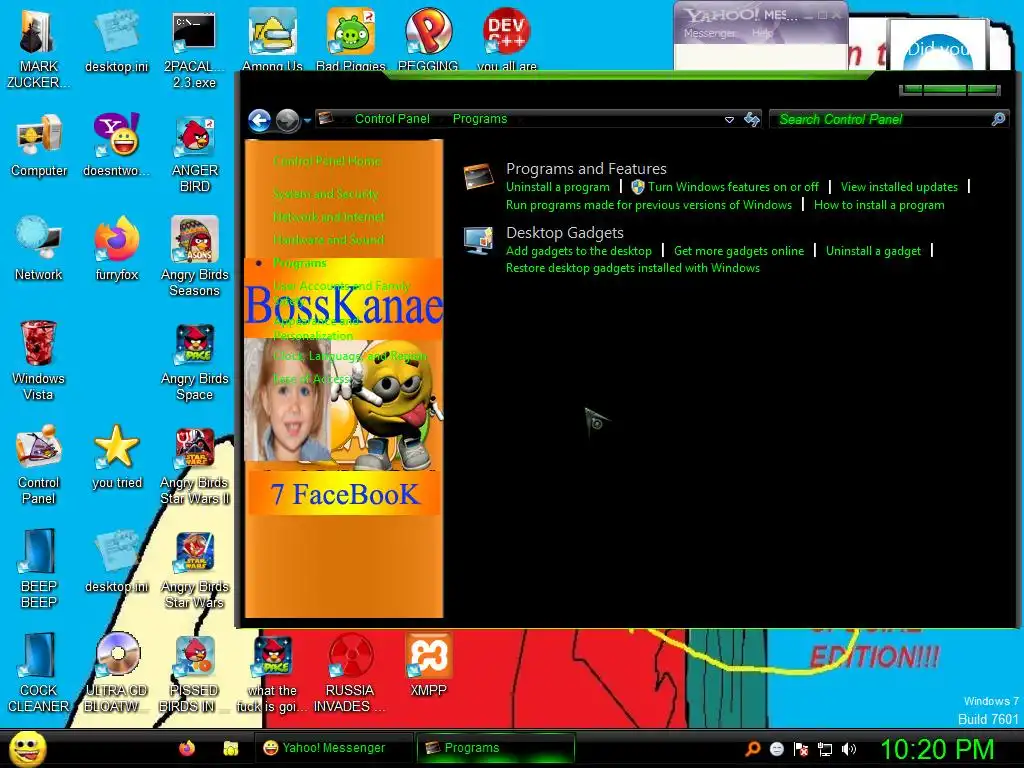Switch to Programs taskbar button
1024x768 pixels.
coord(496,748)
